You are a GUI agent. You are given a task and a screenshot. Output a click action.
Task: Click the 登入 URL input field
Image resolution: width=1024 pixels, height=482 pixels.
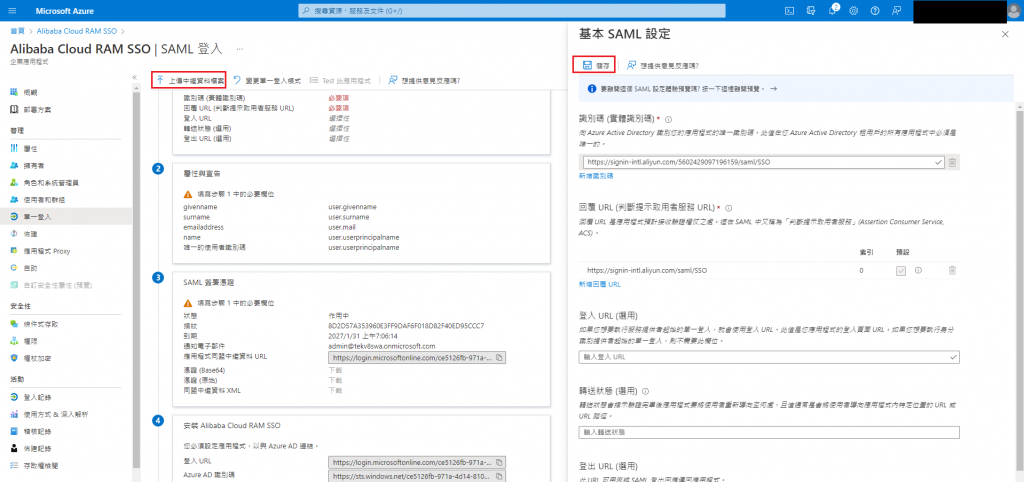[769, 357]
